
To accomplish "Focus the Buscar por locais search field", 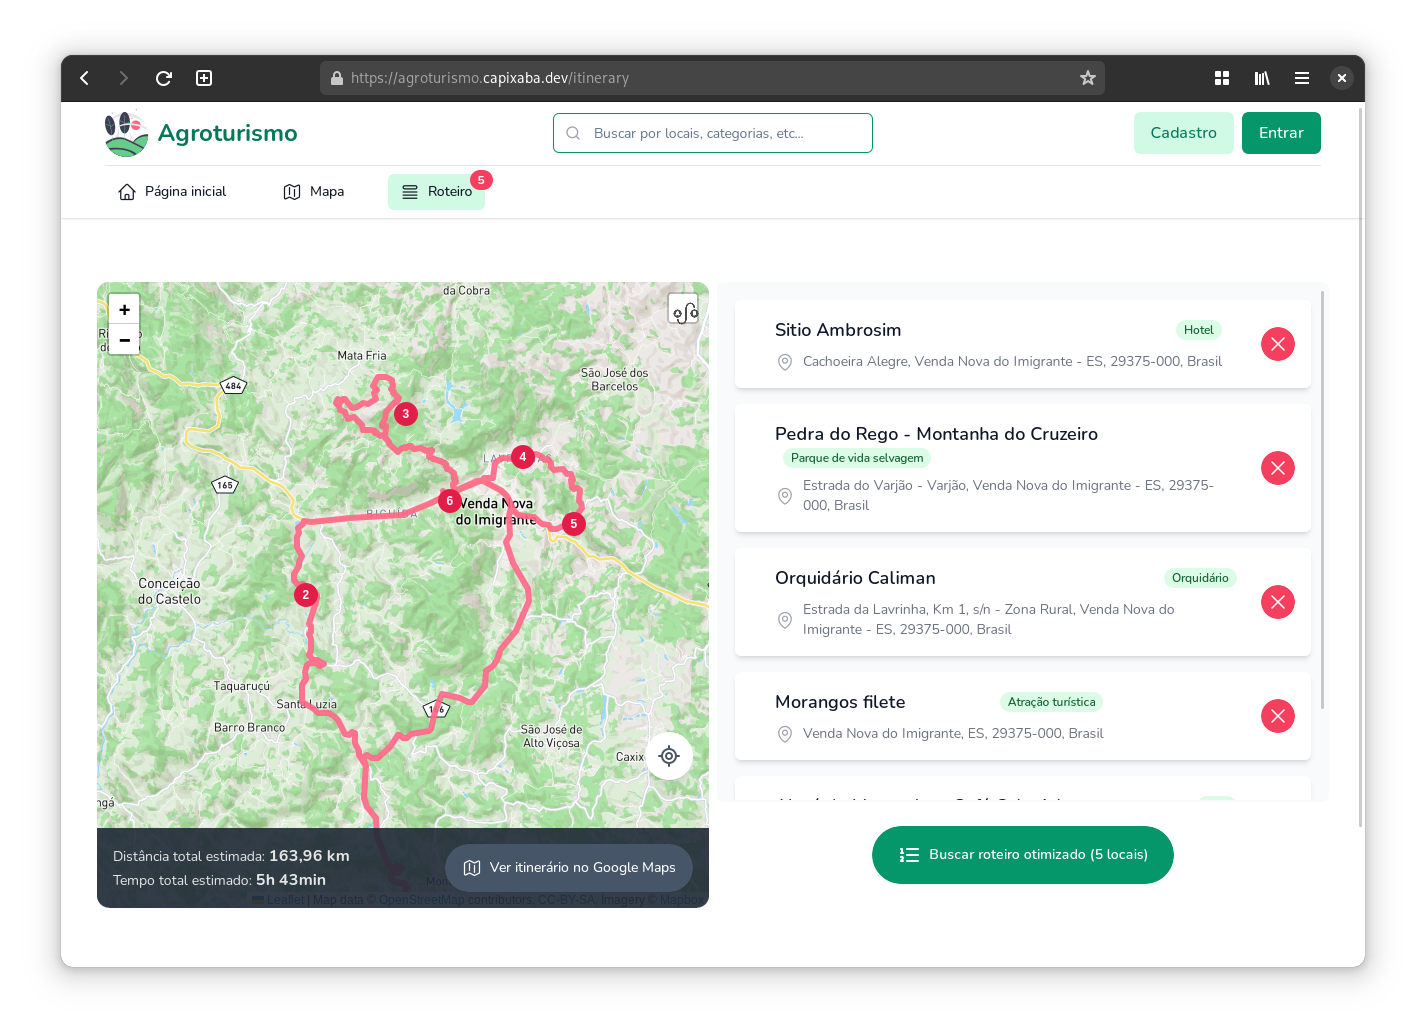I will [713, 133].
